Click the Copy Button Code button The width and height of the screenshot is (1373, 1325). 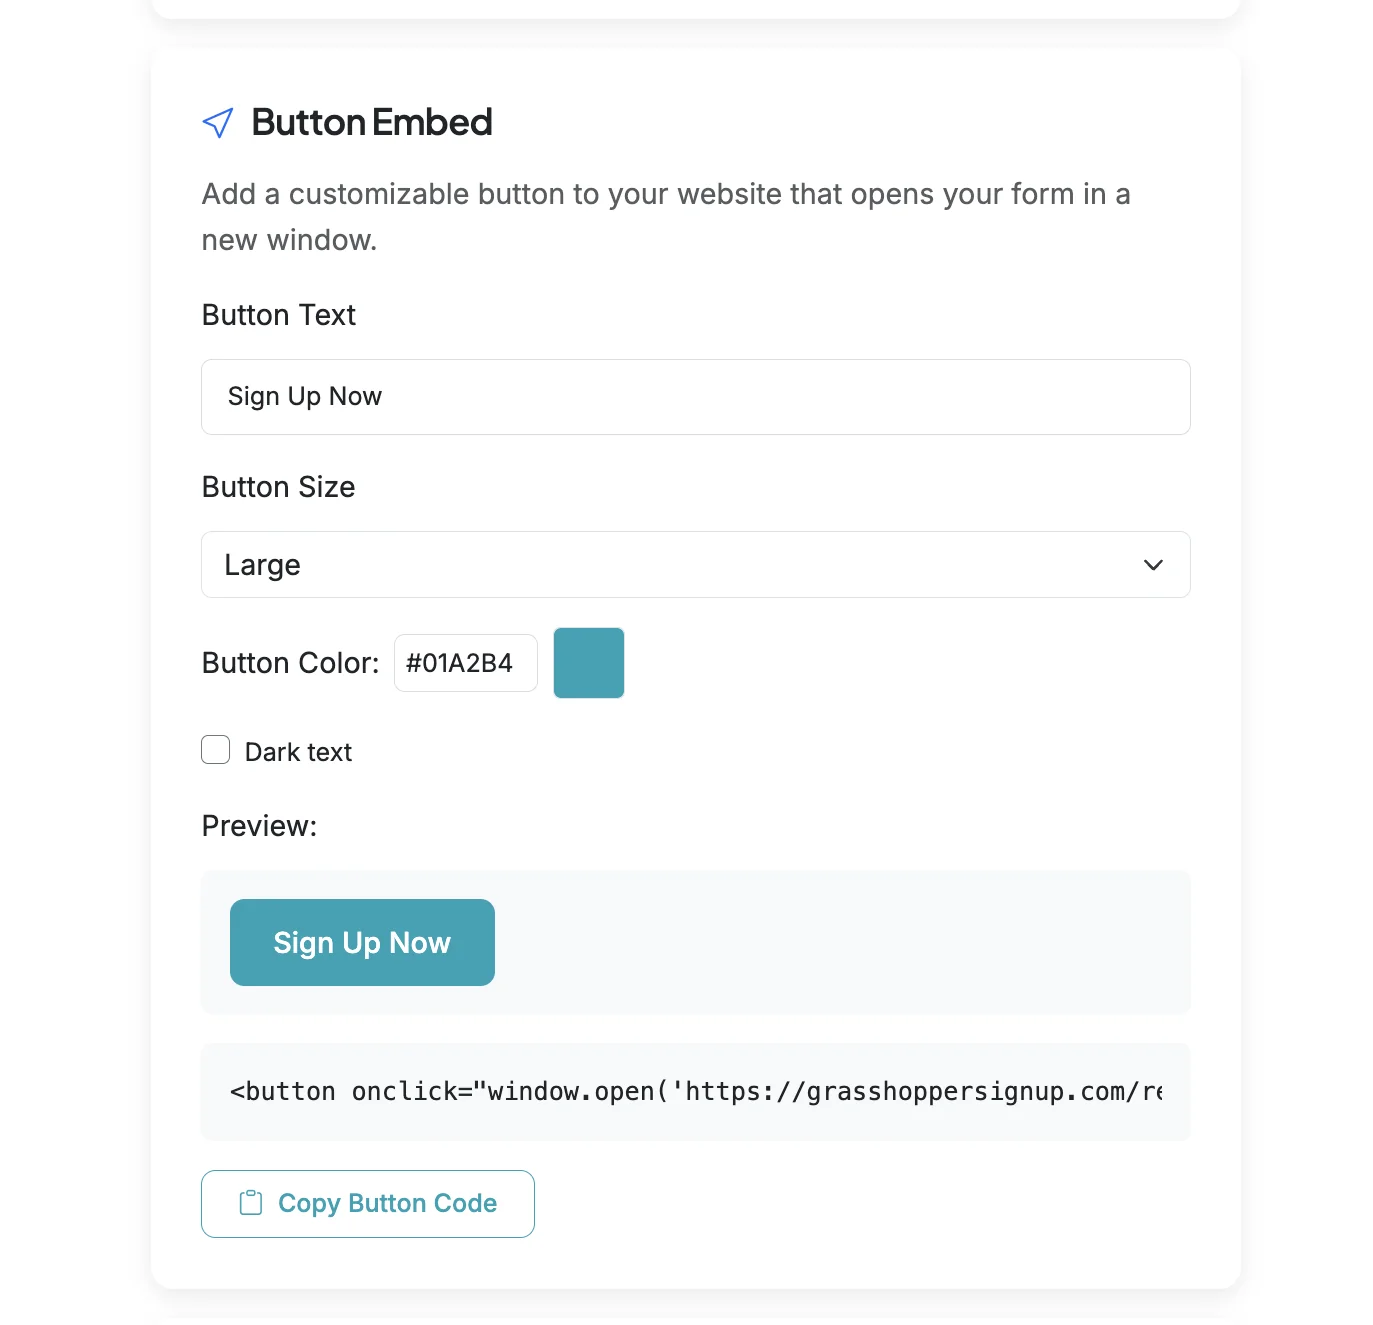(x=367, y=1203)
